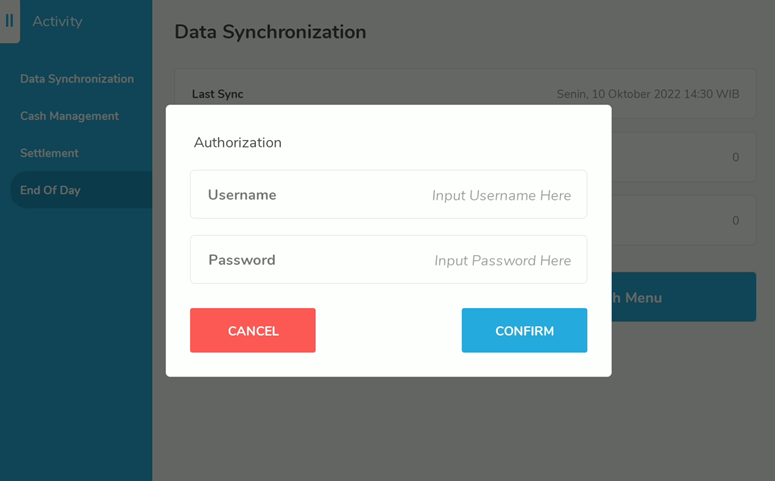Open Data Synchronization in the sidebar
The height and width of the screenshot is (481, 775).
[77, 79]
